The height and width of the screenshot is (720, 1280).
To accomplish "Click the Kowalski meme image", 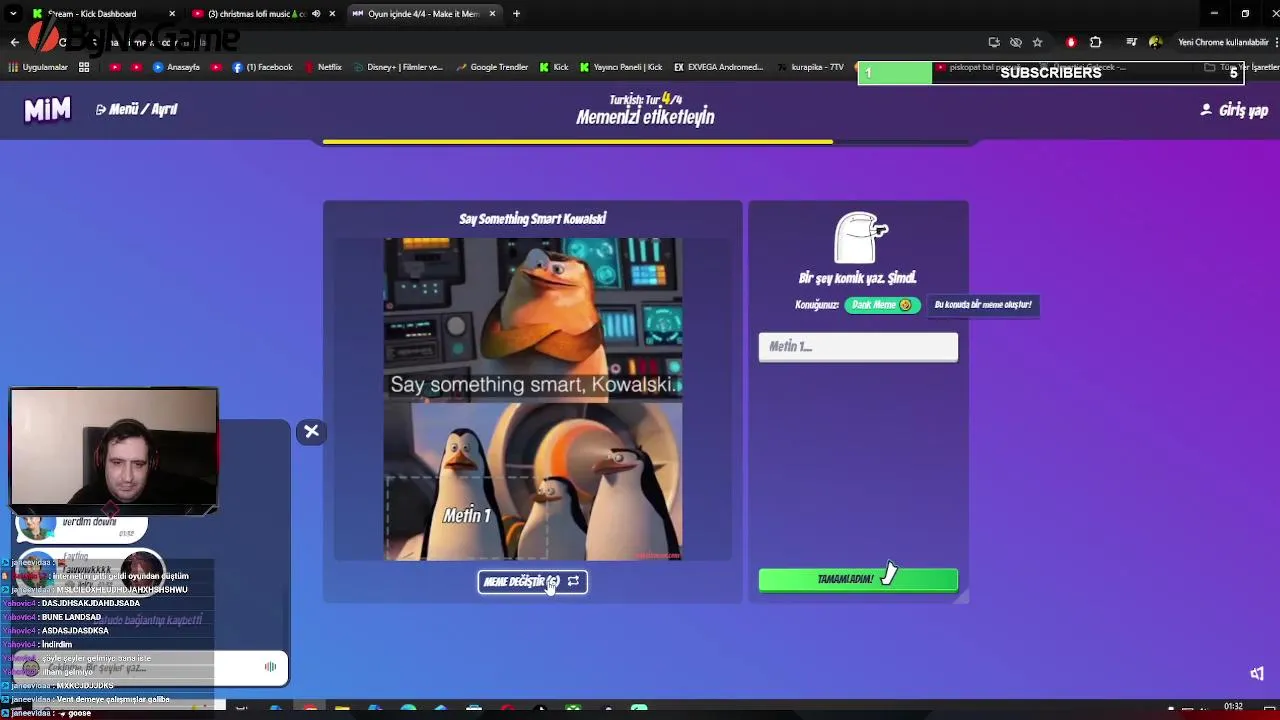I will coord(533,399).
